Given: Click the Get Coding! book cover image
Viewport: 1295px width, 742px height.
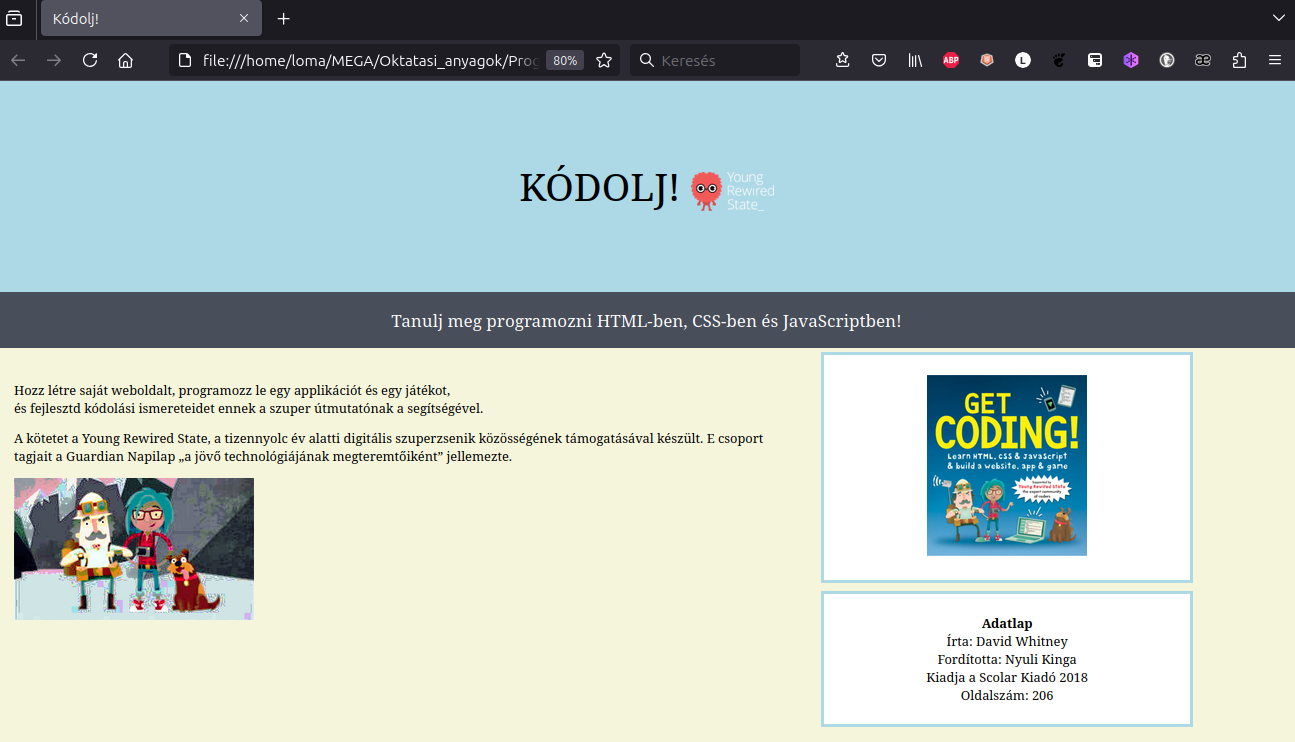Looking at the screenshot, I should click(x=1007, y=465).
